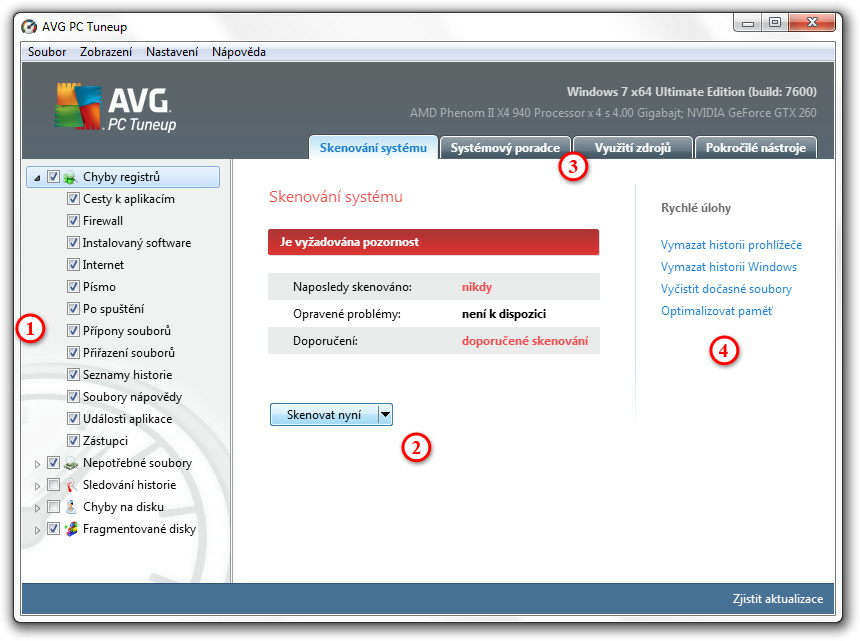Select Fragmentované disky tree label
Viewport: 860px width, 641px height.
139,529
